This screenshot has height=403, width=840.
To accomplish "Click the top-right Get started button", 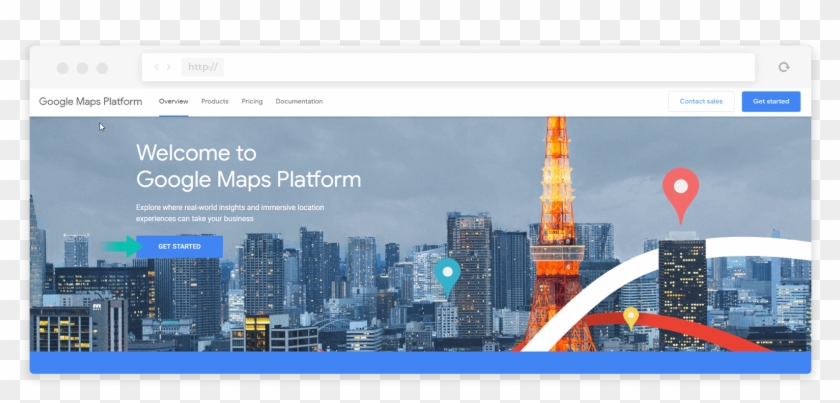I will [771, 101].
